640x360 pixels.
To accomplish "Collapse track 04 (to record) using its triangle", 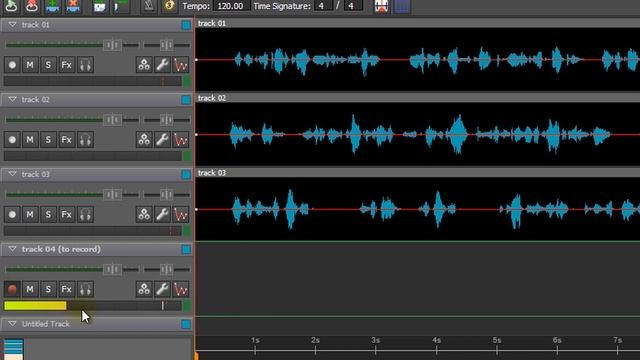I will click(x=12, y=249).
